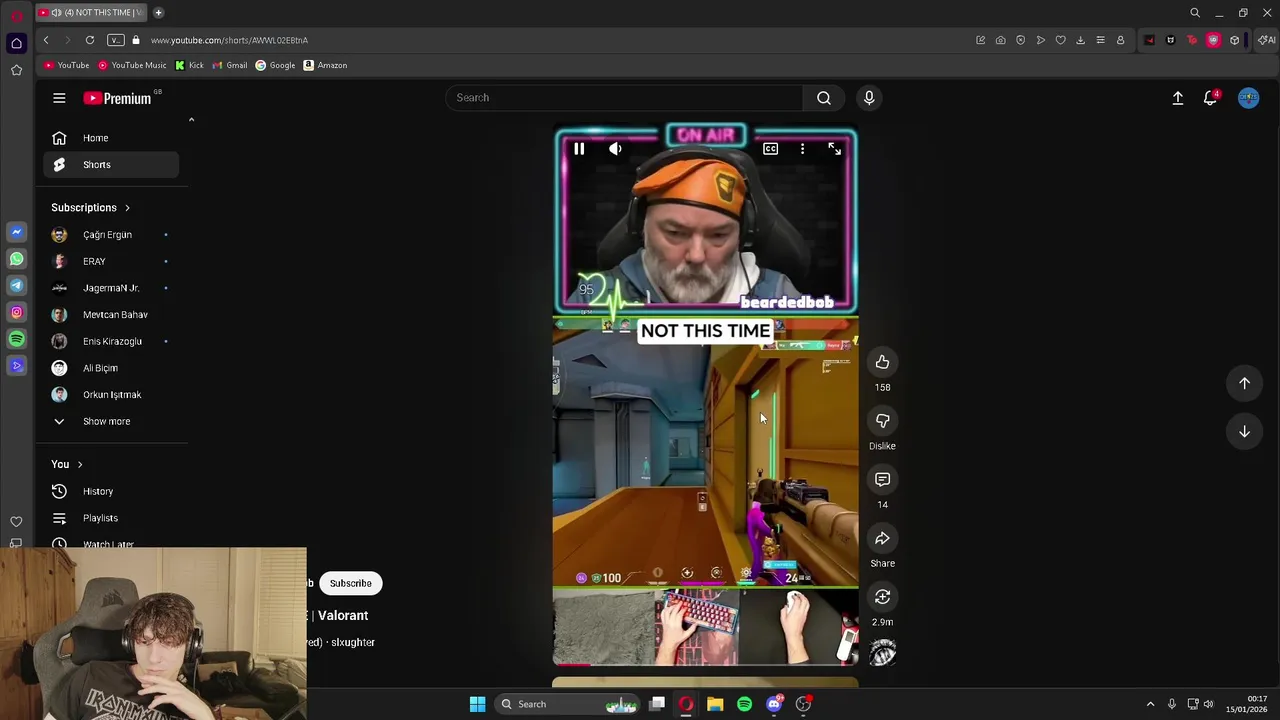Open the YouTube bookmark
Image resolution: width=1280 pixels, height=720 pixels.
tap(66, 65)
